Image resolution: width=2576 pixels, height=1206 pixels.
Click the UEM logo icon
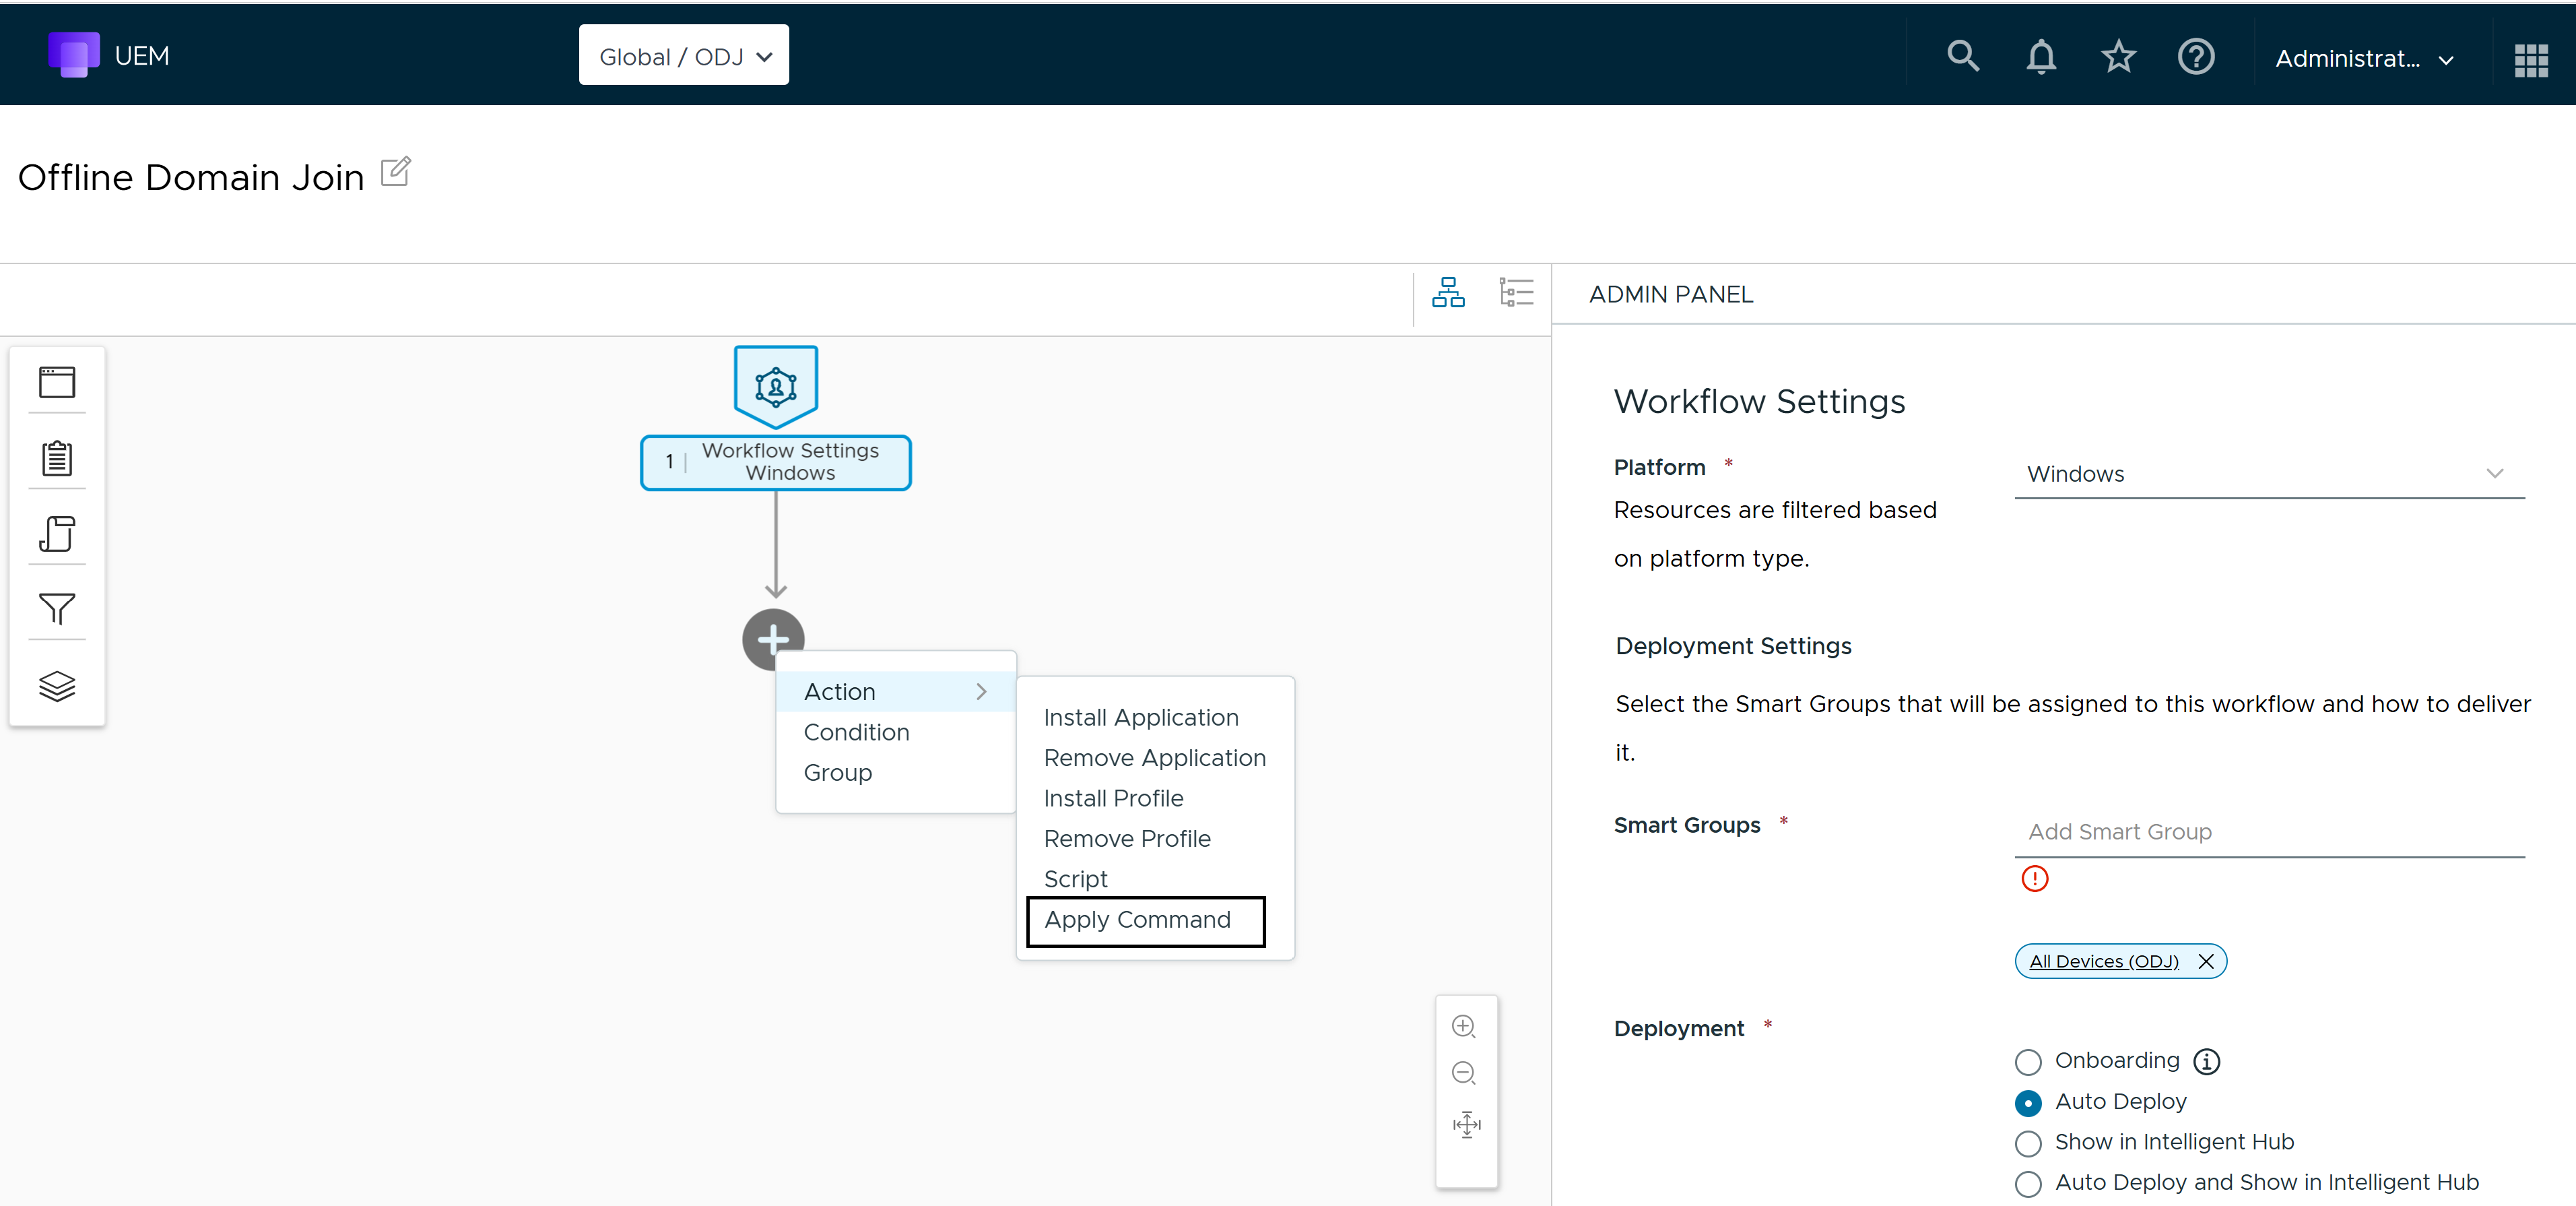coord(74,55)
